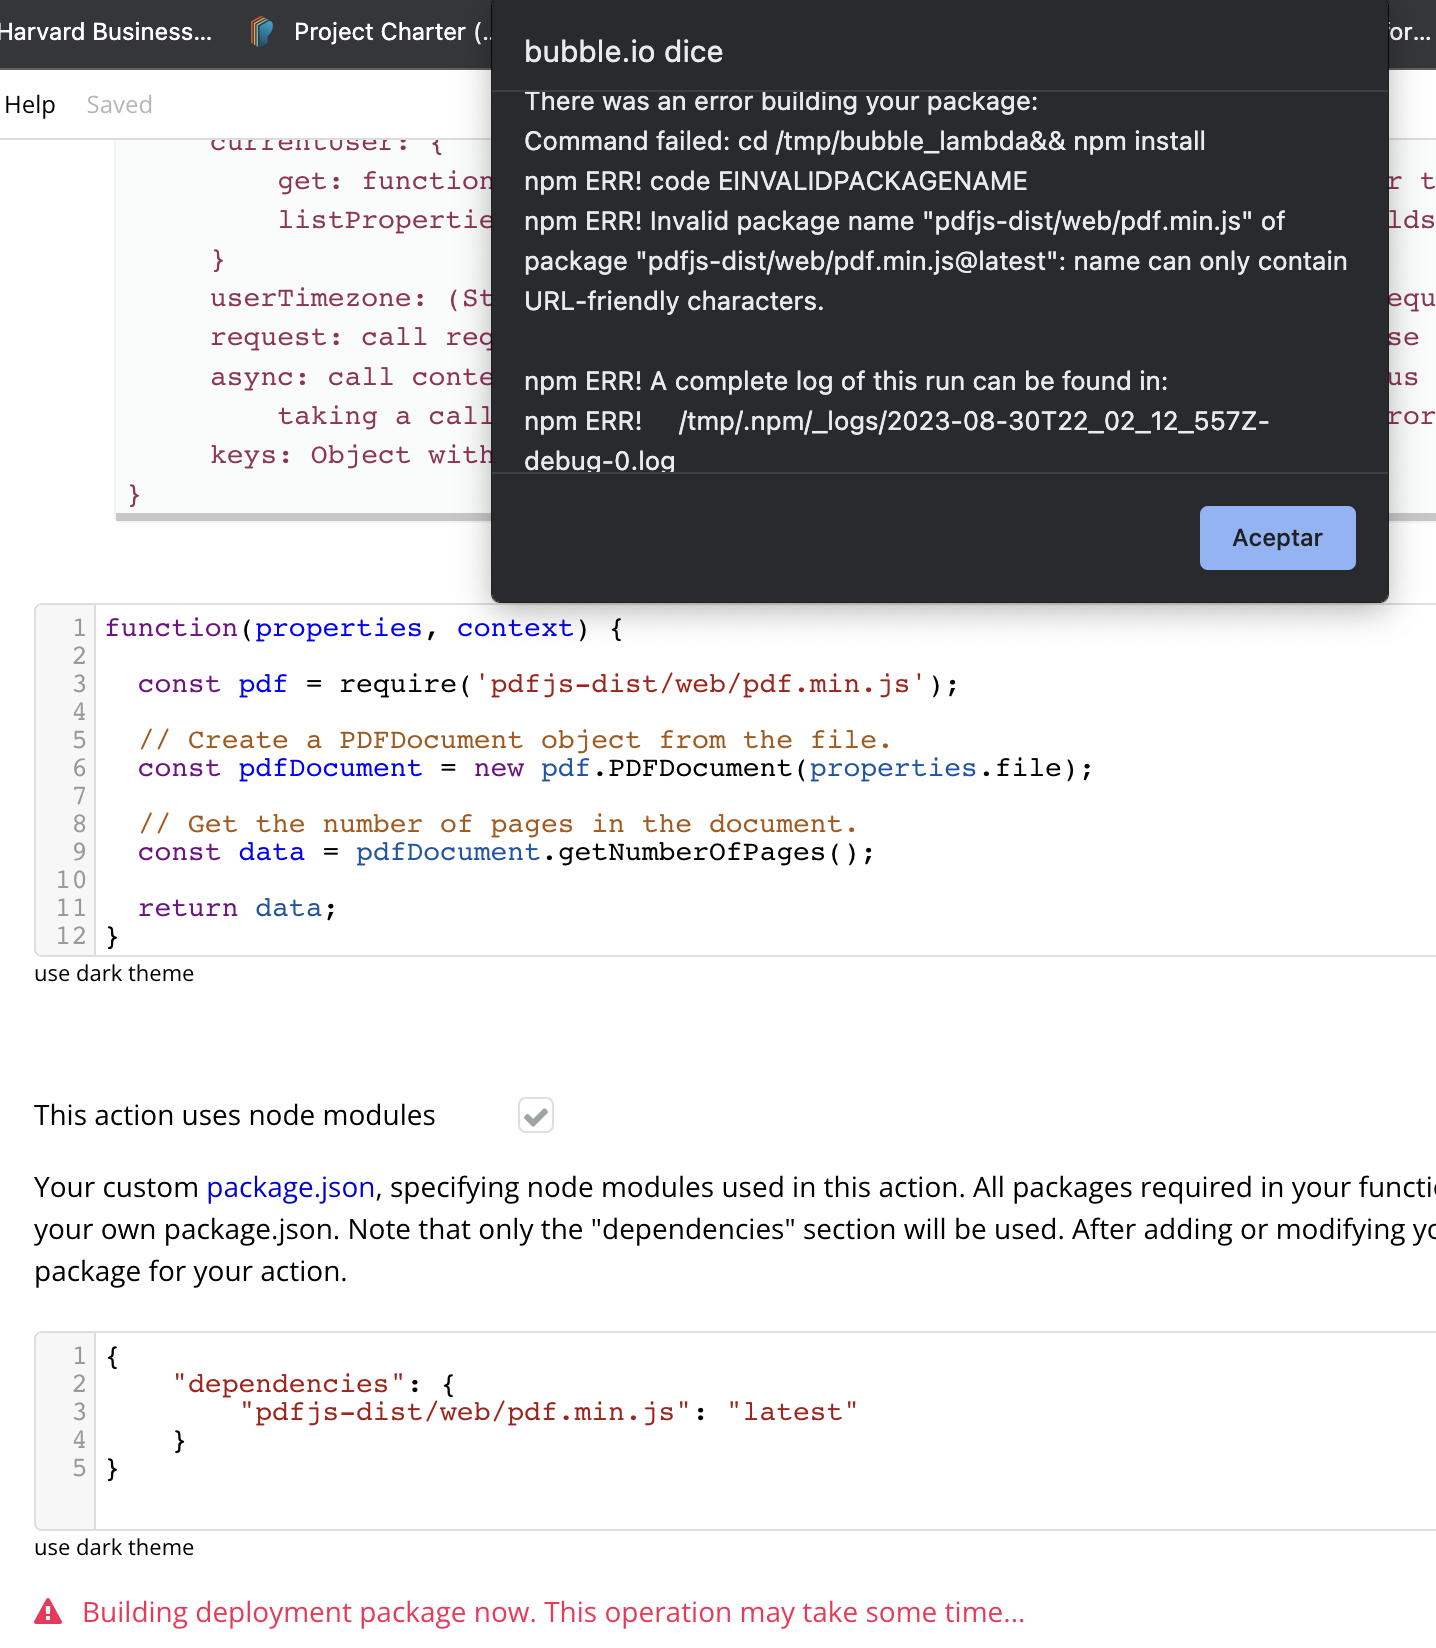This screenshot has height=1648, width=1436.
Task: Click the "new pdf.PDFDocument(properties.file)" line
Action: [615, 768]
